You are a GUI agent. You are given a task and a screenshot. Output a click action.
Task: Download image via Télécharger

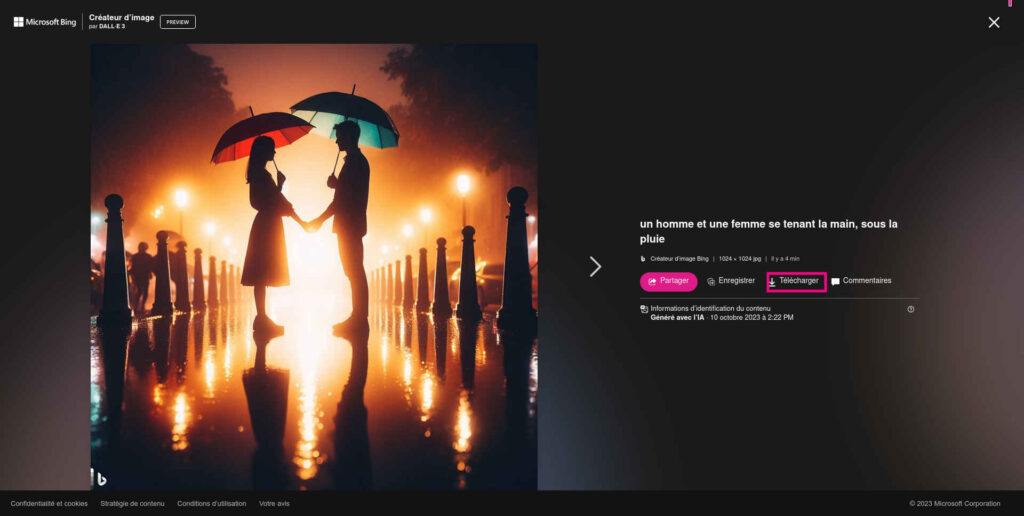coord(796,282)
